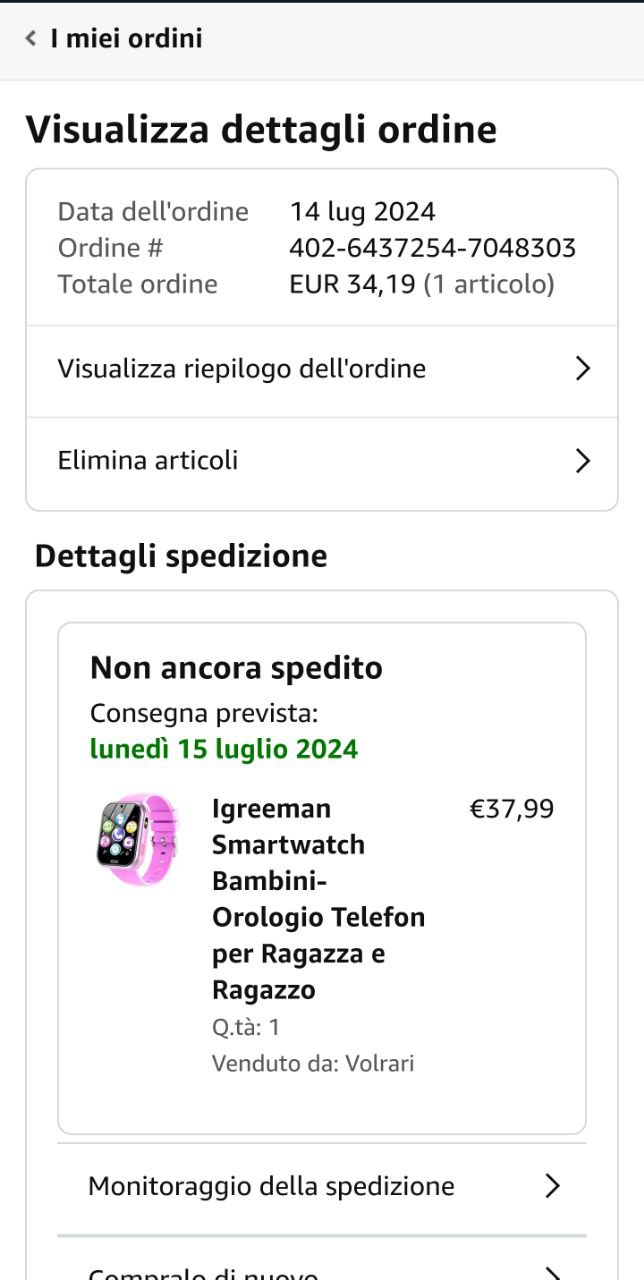Click chevron beside Monitoraggio della spedizione
This screenshot has height=1280, width=644.
[x=552, y=1186]
